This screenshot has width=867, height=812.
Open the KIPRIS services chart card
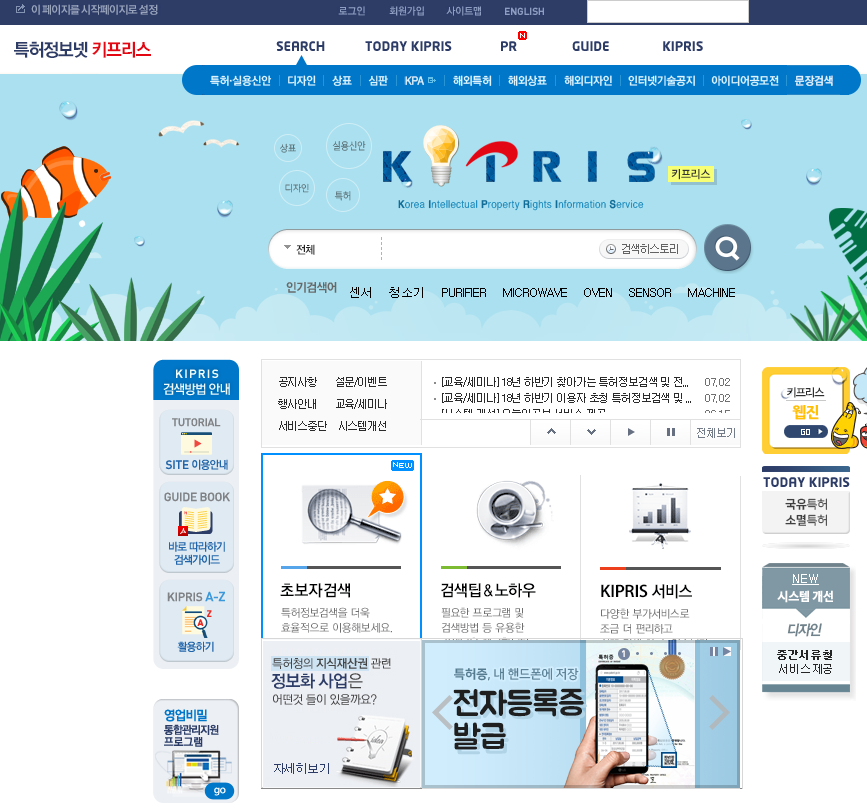point(660,556)
